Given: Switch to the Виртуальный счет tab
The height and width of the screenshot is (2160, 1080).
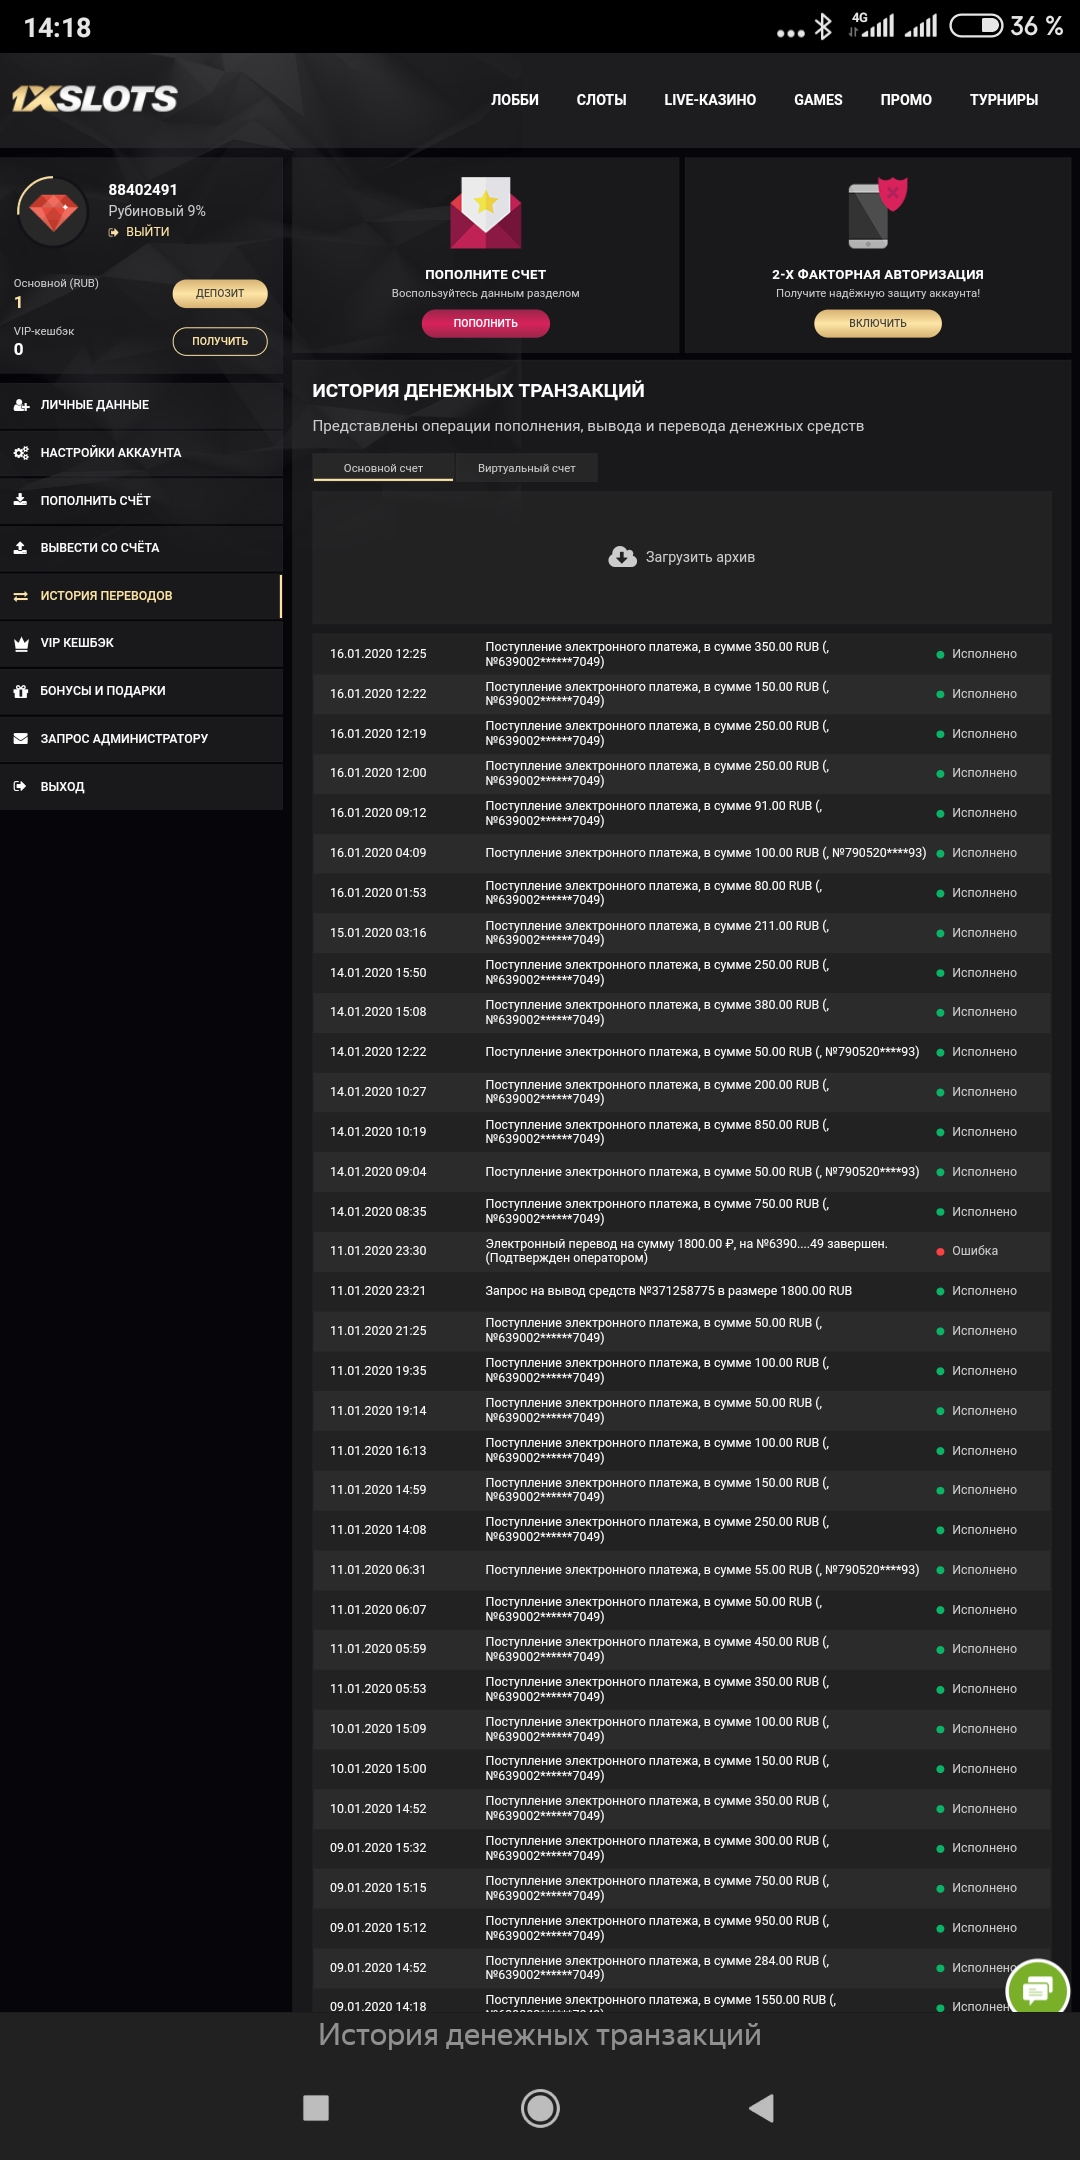Looking at the screenshot, I should (526, 468).
